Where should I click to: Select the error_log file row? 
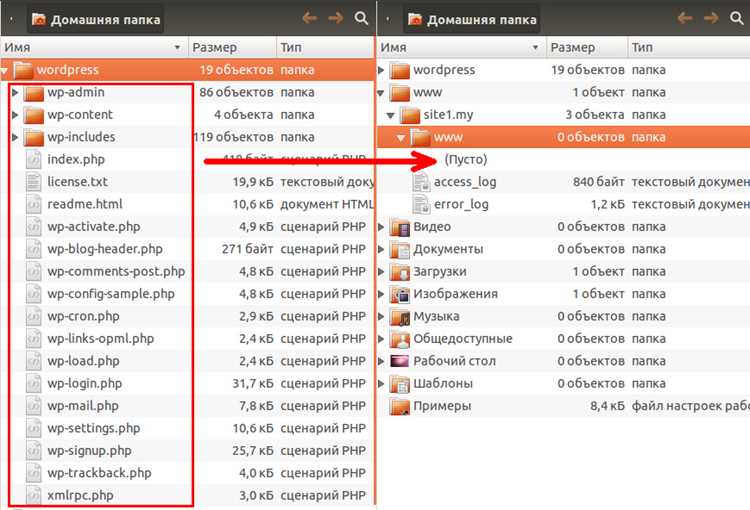[x=563, y=204]
